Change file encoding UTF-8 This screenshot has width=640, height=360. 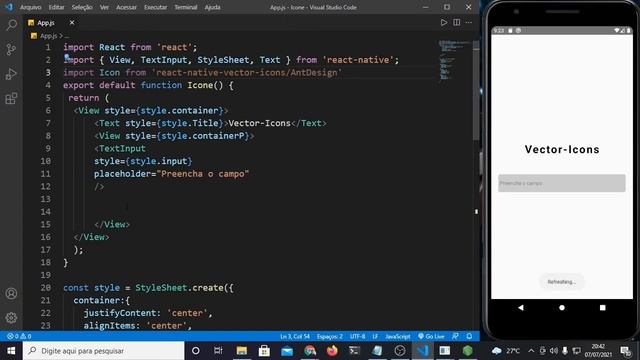[x=357, y=336]
